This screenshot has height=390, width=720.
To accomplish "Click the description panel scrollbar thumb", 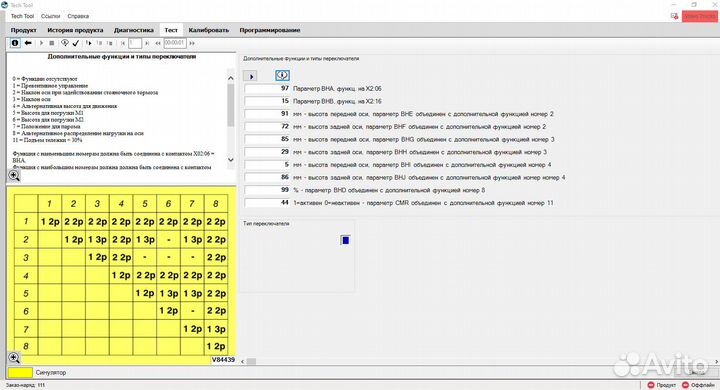I will coord(231,105).
